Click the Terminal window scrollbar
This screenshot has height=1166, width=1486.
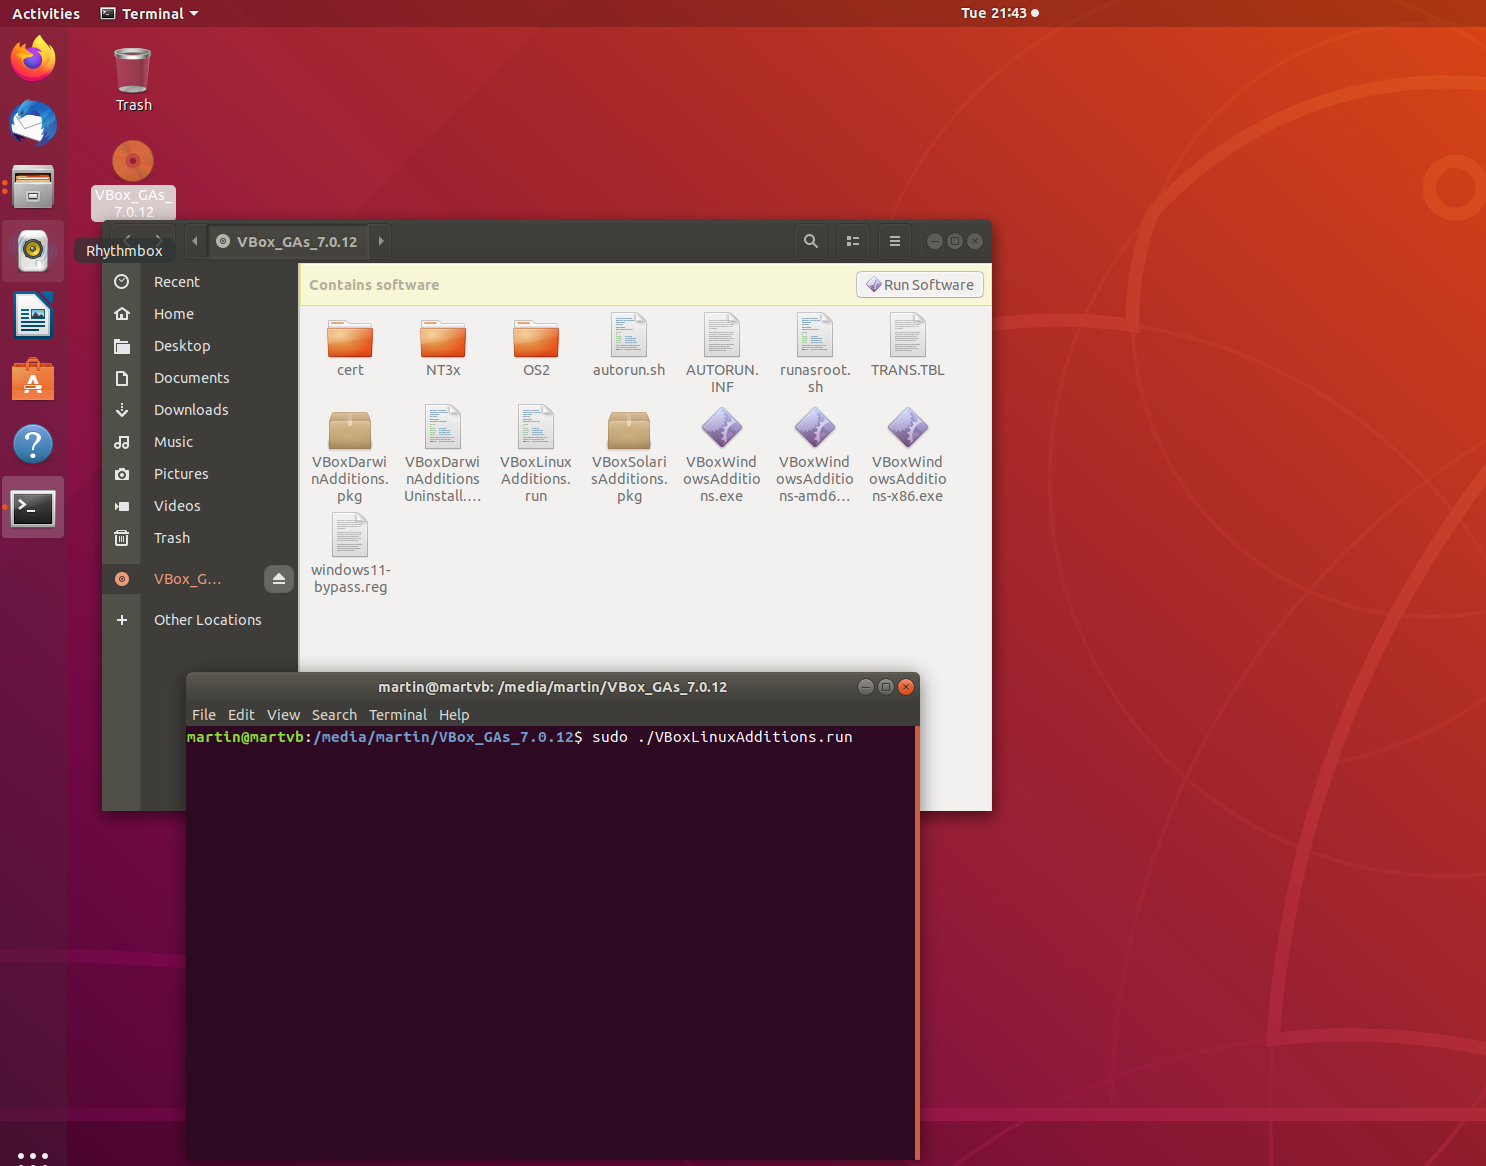coord(916,943)
